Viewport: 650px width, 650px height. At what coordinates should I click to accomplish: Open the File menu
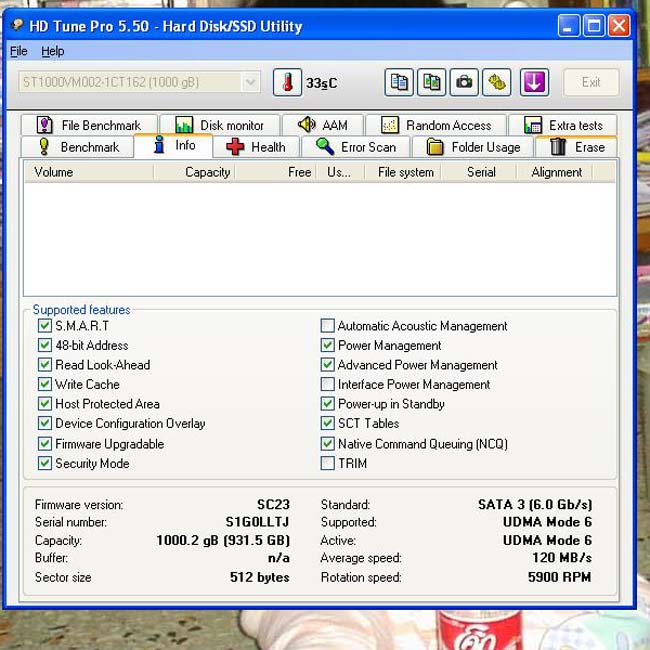point(19,51)
